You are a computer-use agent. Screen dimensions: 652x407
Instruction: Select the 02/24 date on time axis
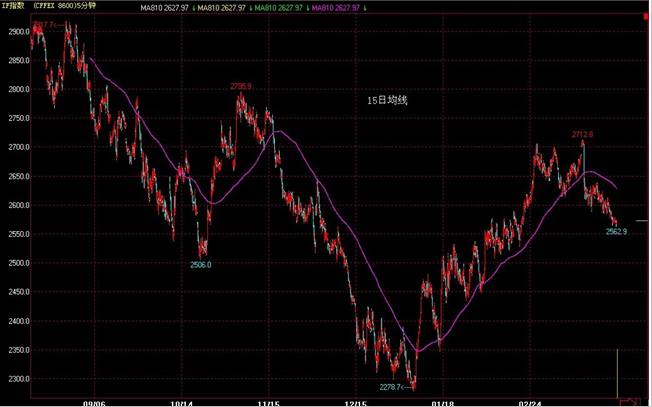pos(529,401)
